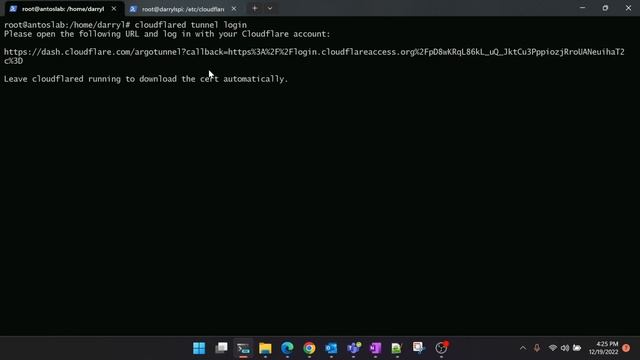Switch to the root@darrylspi: /etc/cloudflared tab
Image resolution: width=640 pixels, height=360 pixels.
point(183,9)
